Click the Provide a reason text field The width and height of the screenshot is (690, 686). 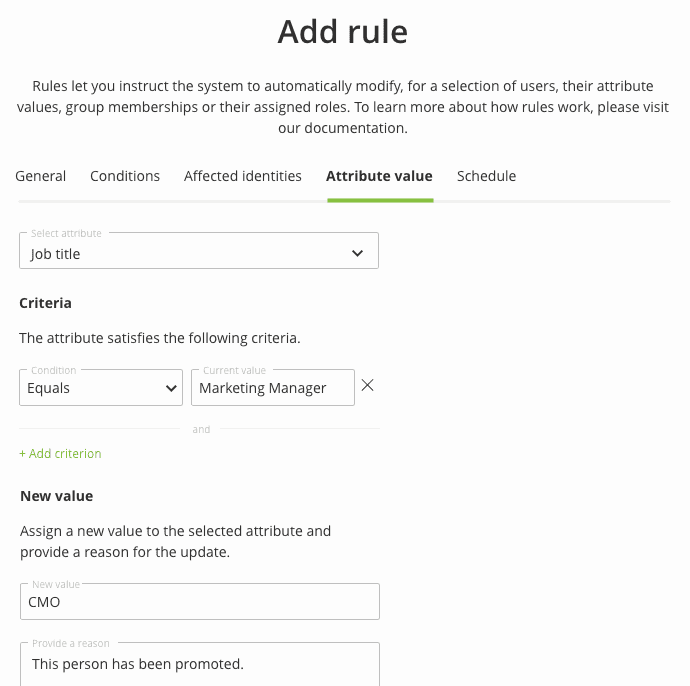pos(199,663)
